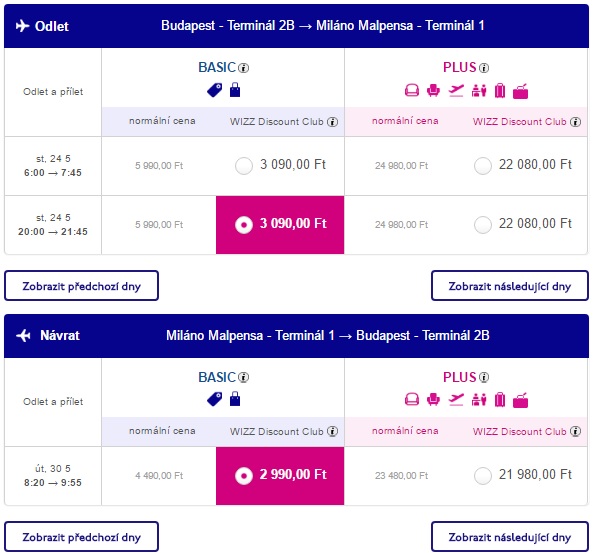Click the suitcase icon under return PLUS

(500, 400)
